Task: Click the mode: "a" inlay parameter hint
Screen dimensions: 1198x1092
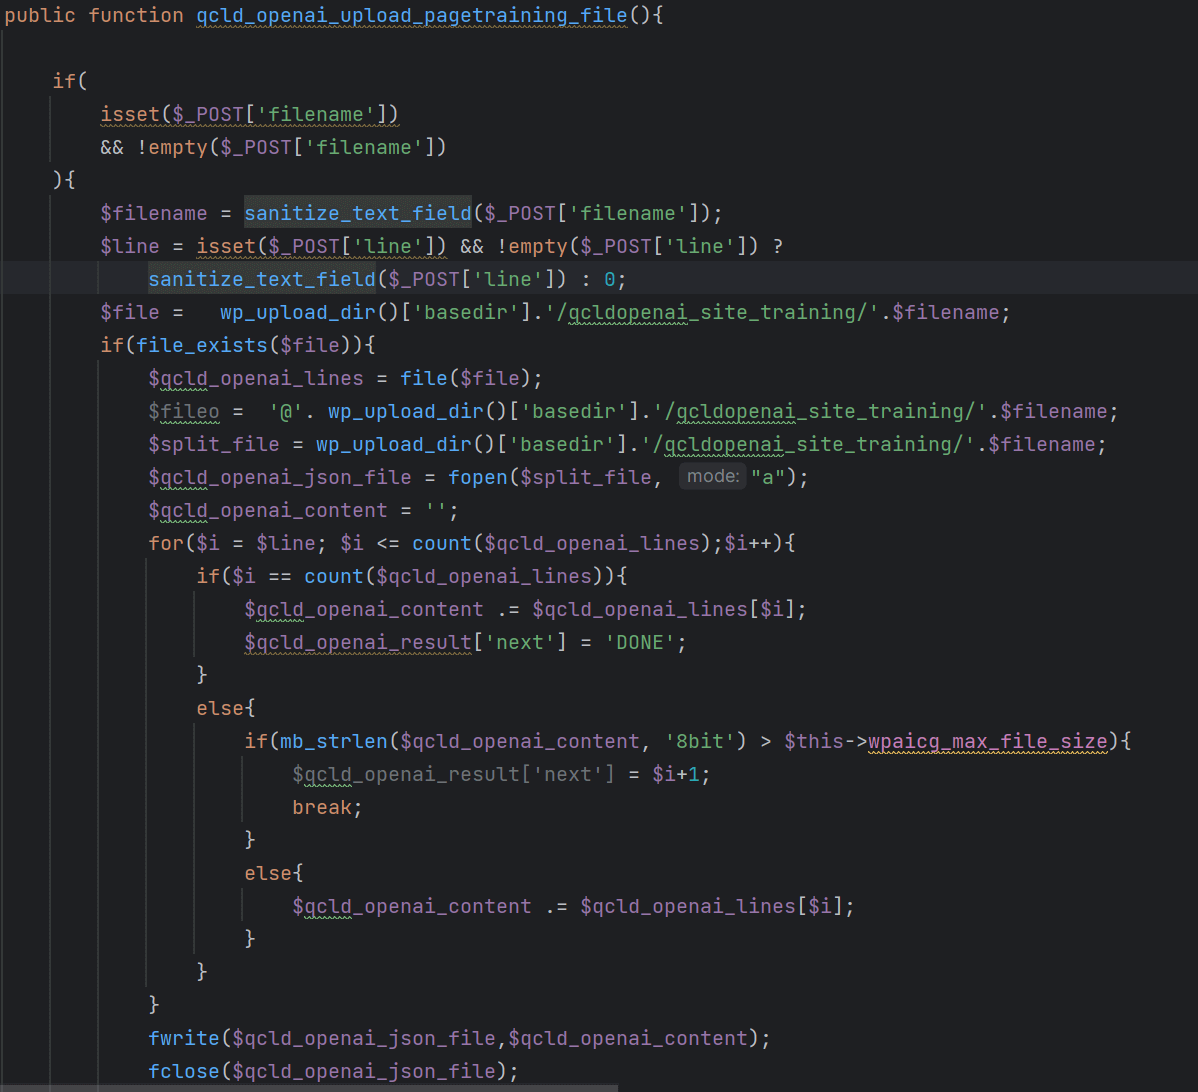Action: pyautogui.click(x=713, y=475)
